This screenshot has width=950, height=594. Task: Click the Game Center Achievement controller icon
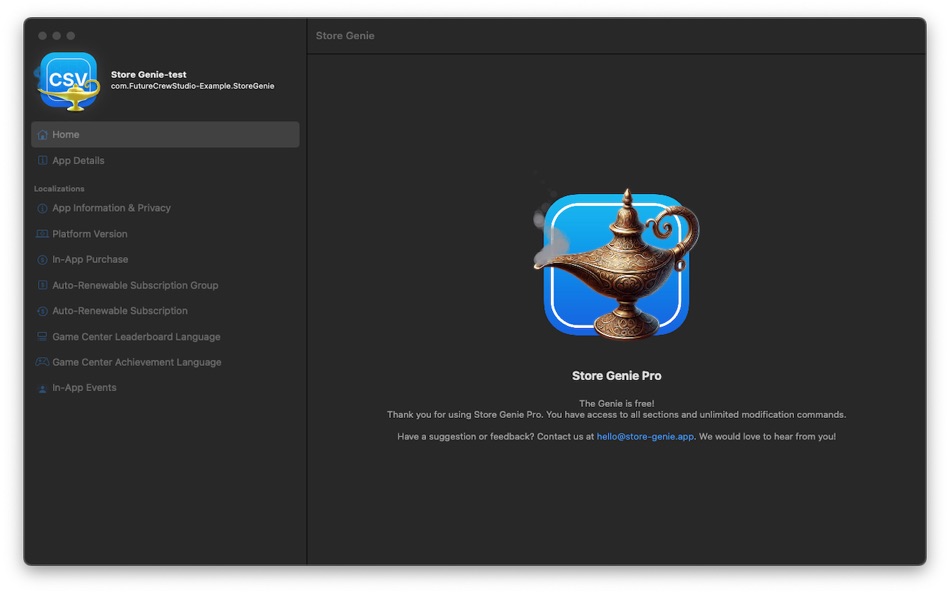point(42,362)
